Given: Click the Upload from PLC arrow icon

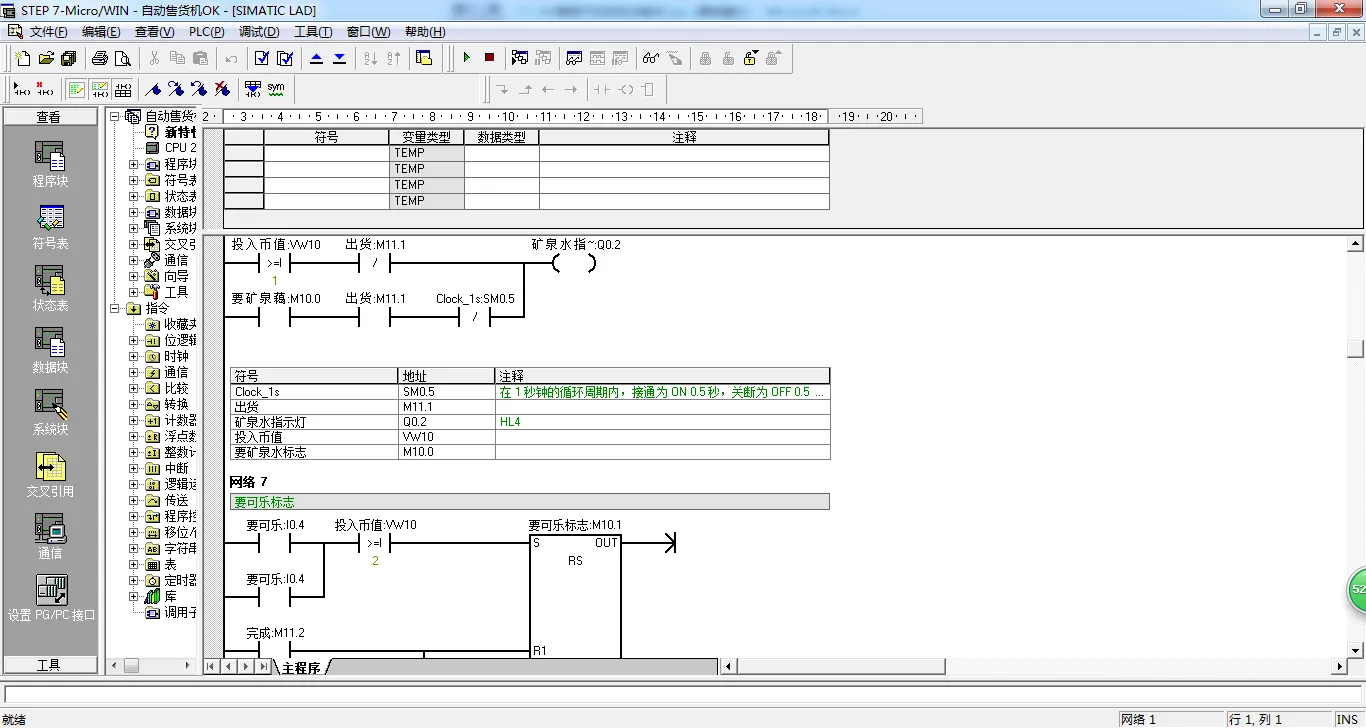Looking at the screenshot, I should click(317, 58).
